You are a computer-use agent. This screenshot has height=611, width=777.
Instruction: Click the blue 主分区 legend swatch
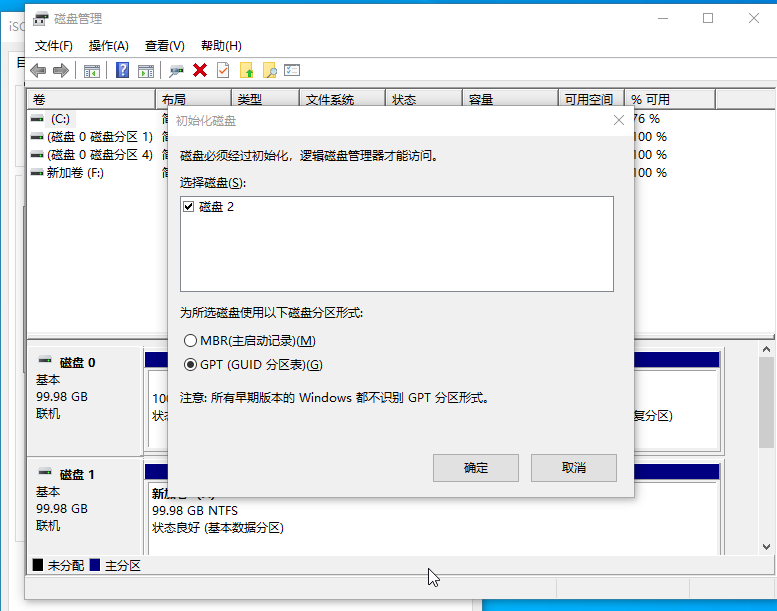pyautogui.click(x=95, y=566)
